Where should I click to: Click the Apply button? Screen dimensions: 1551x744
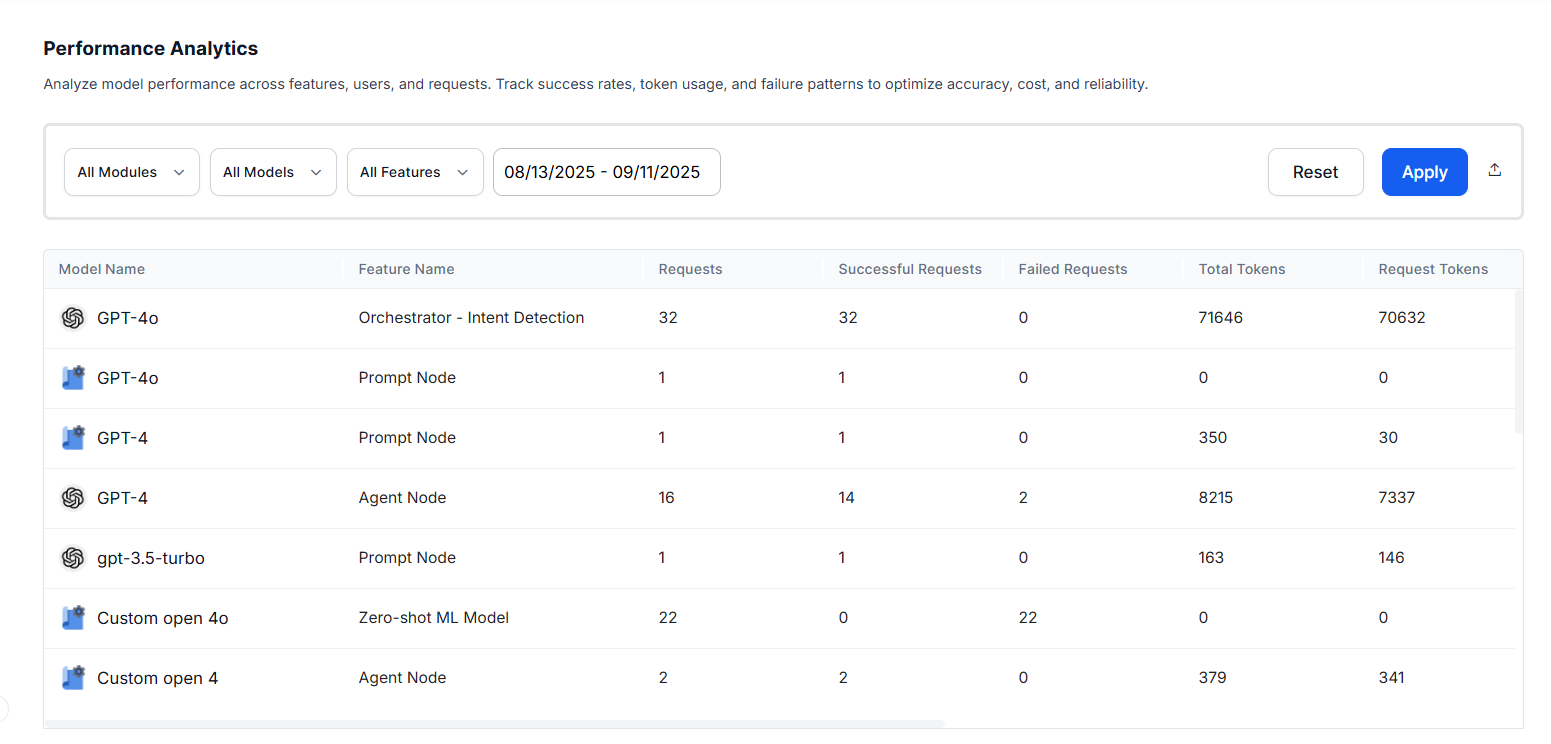point(1424,171)
